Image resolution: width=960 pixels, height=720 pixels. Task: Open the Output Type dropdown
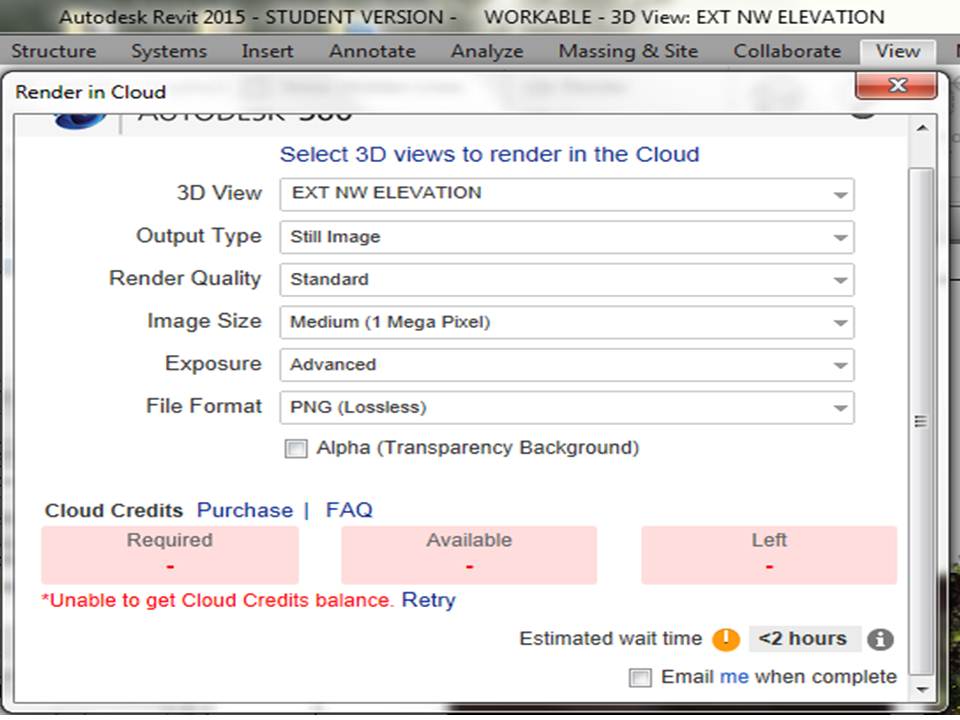pyautogui.click(x=567, y=237)
